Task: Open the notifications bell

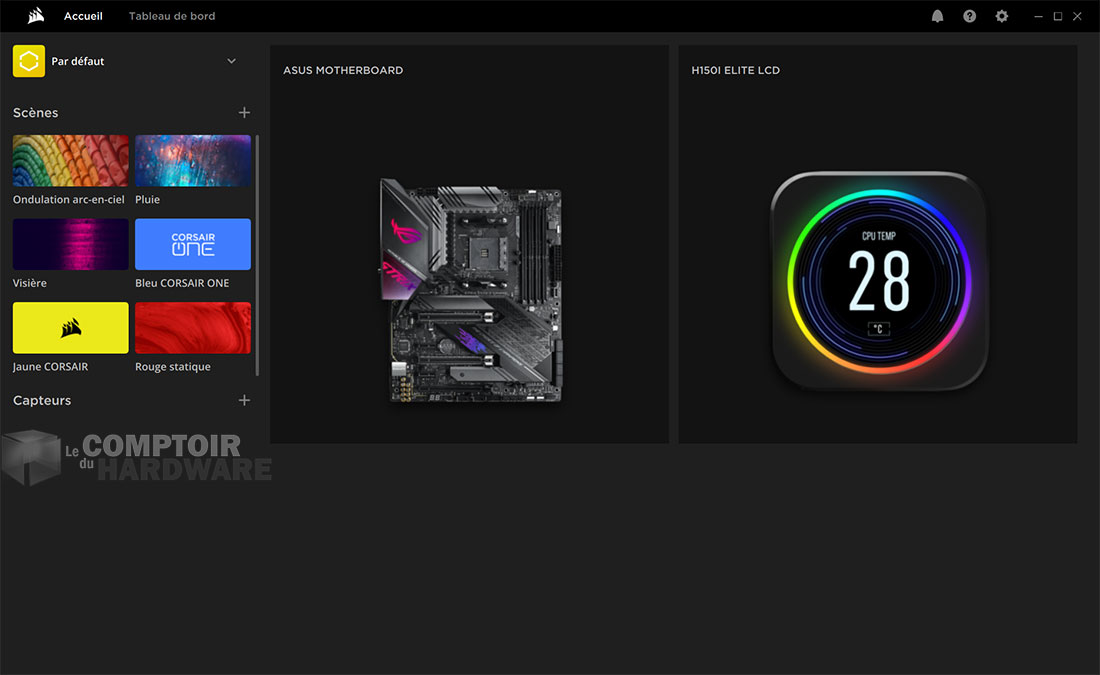Action: pos(937,16)
